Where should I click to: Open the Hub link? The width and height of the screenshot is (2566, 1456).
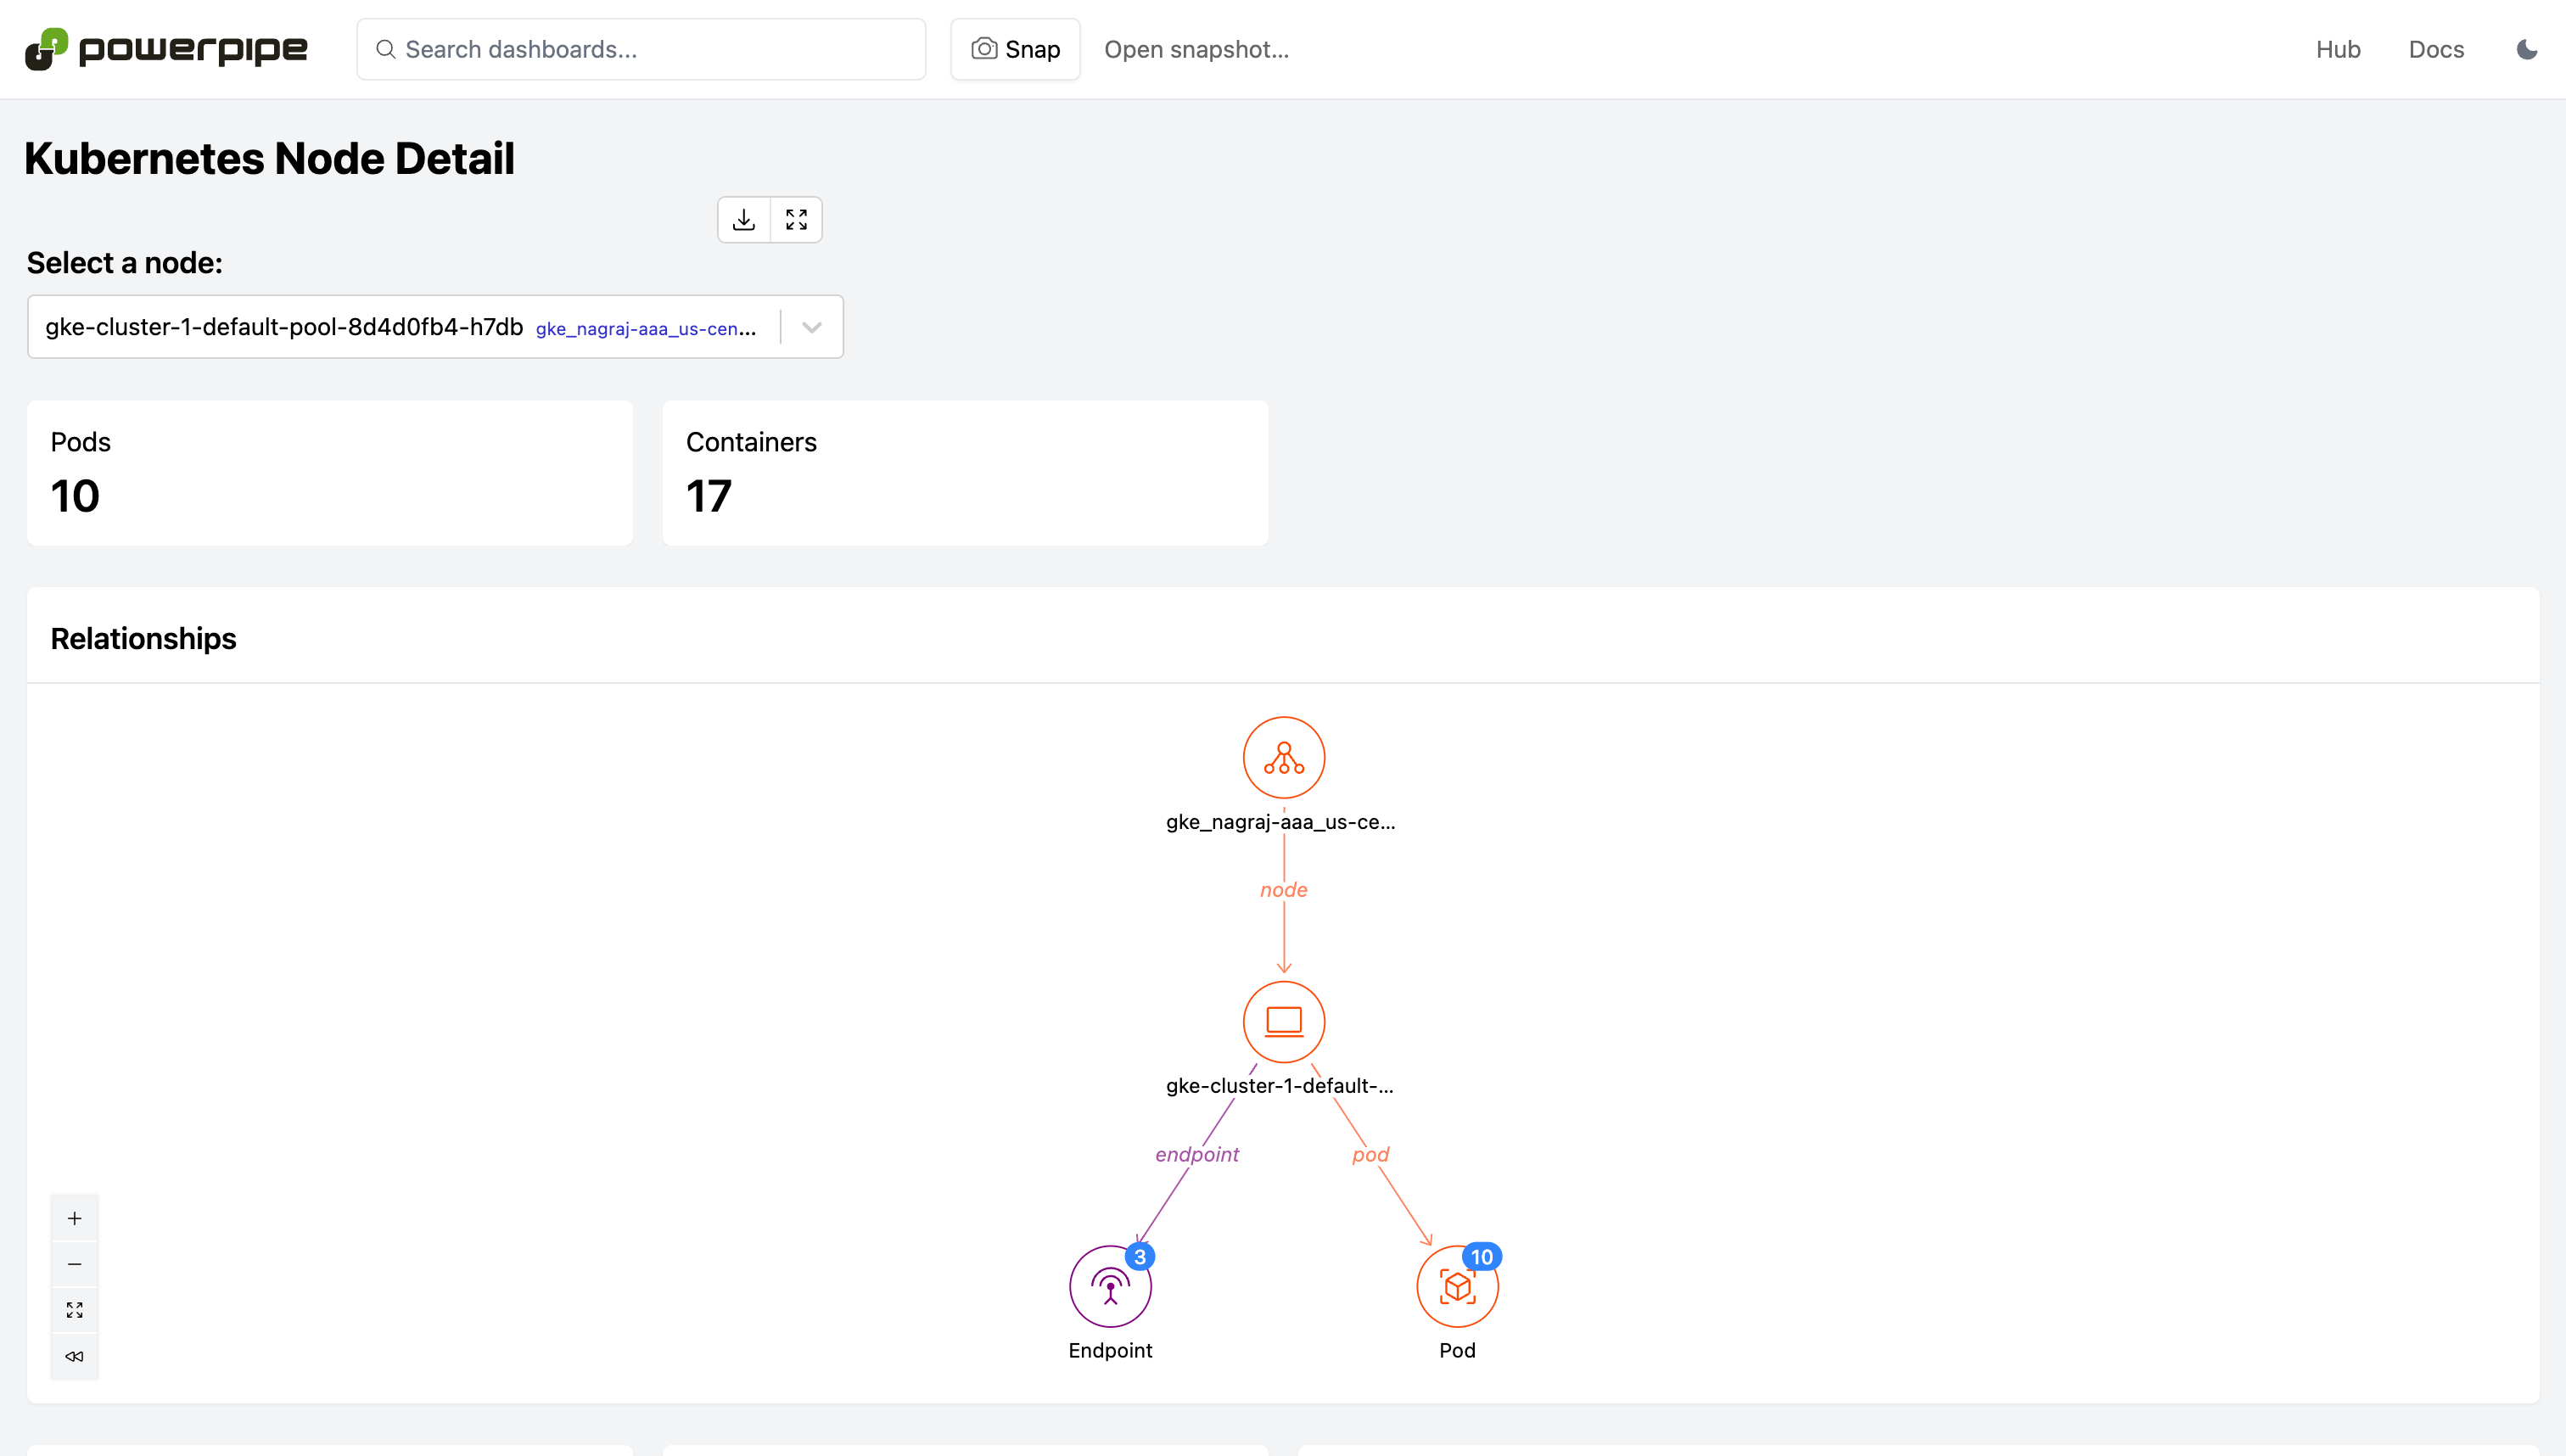point(2338,49)
